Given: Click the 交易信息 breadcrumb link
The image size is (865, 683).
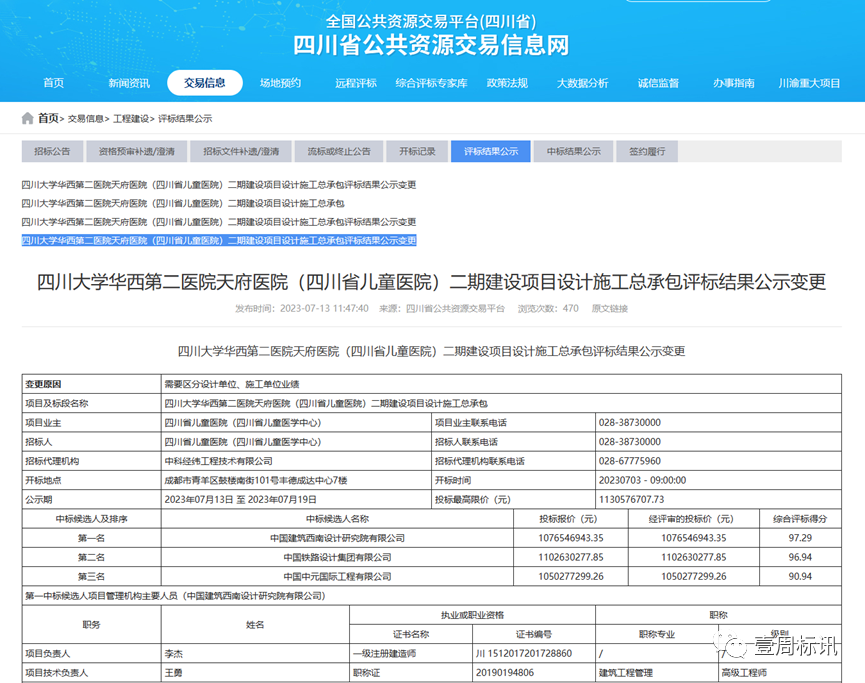Looking at the screenshot, I should [x=86, y=119].
